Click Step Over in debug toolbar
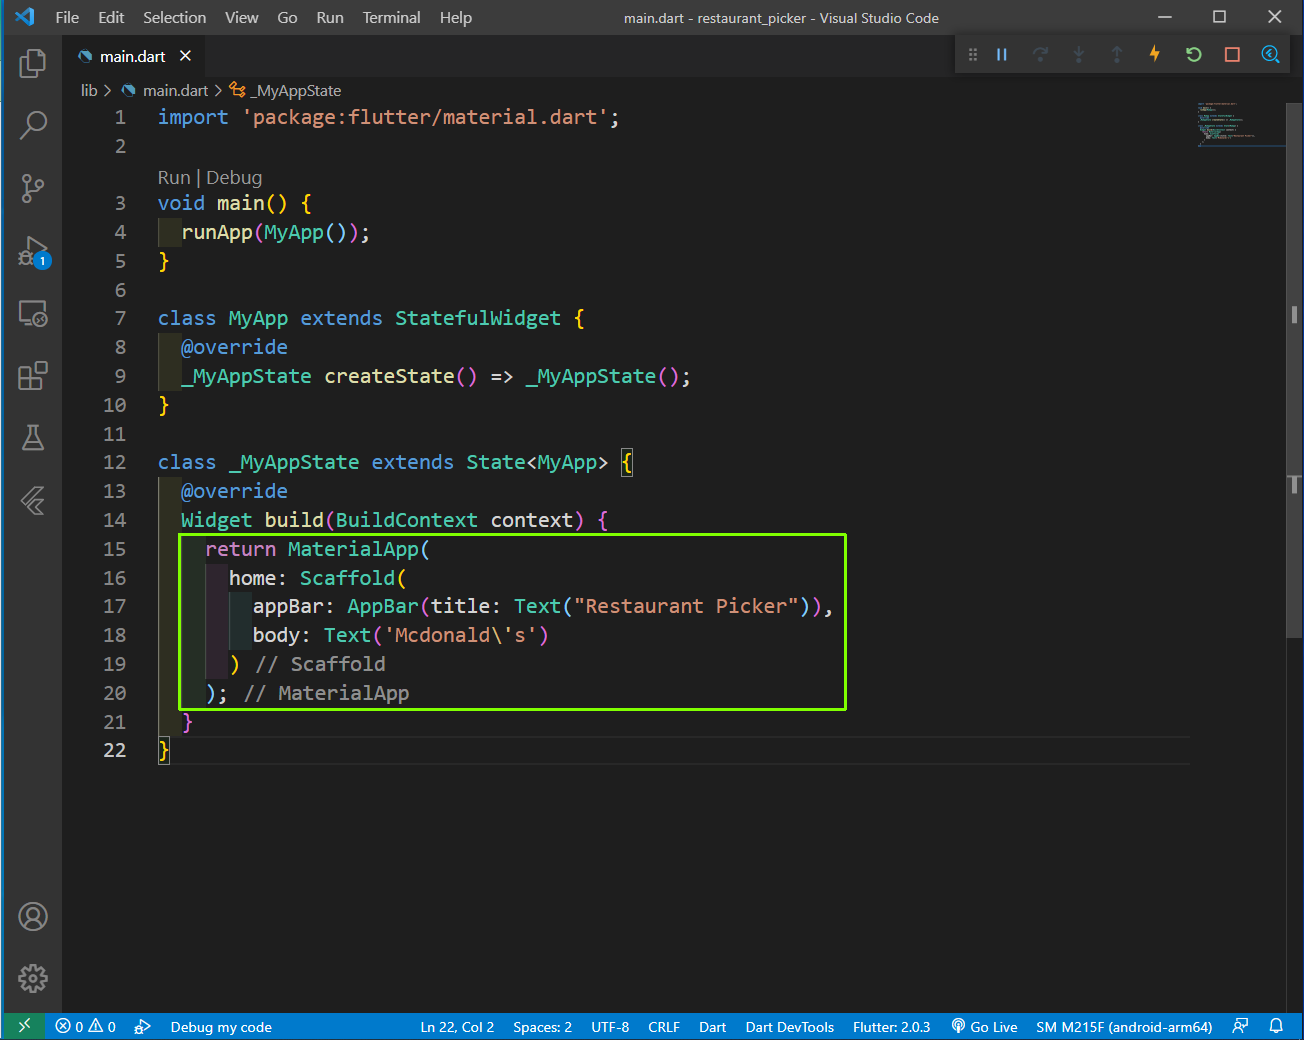Screen dimensions: 1304x1040 tap(1040, 54)
